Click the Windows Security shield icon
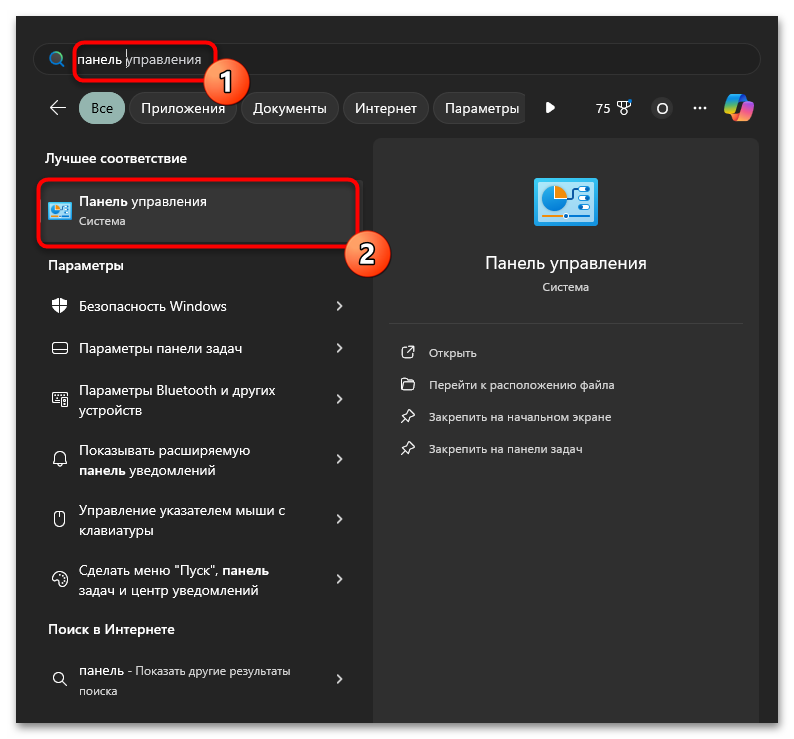The image size is (794, 739). click(x=59, y=306)
